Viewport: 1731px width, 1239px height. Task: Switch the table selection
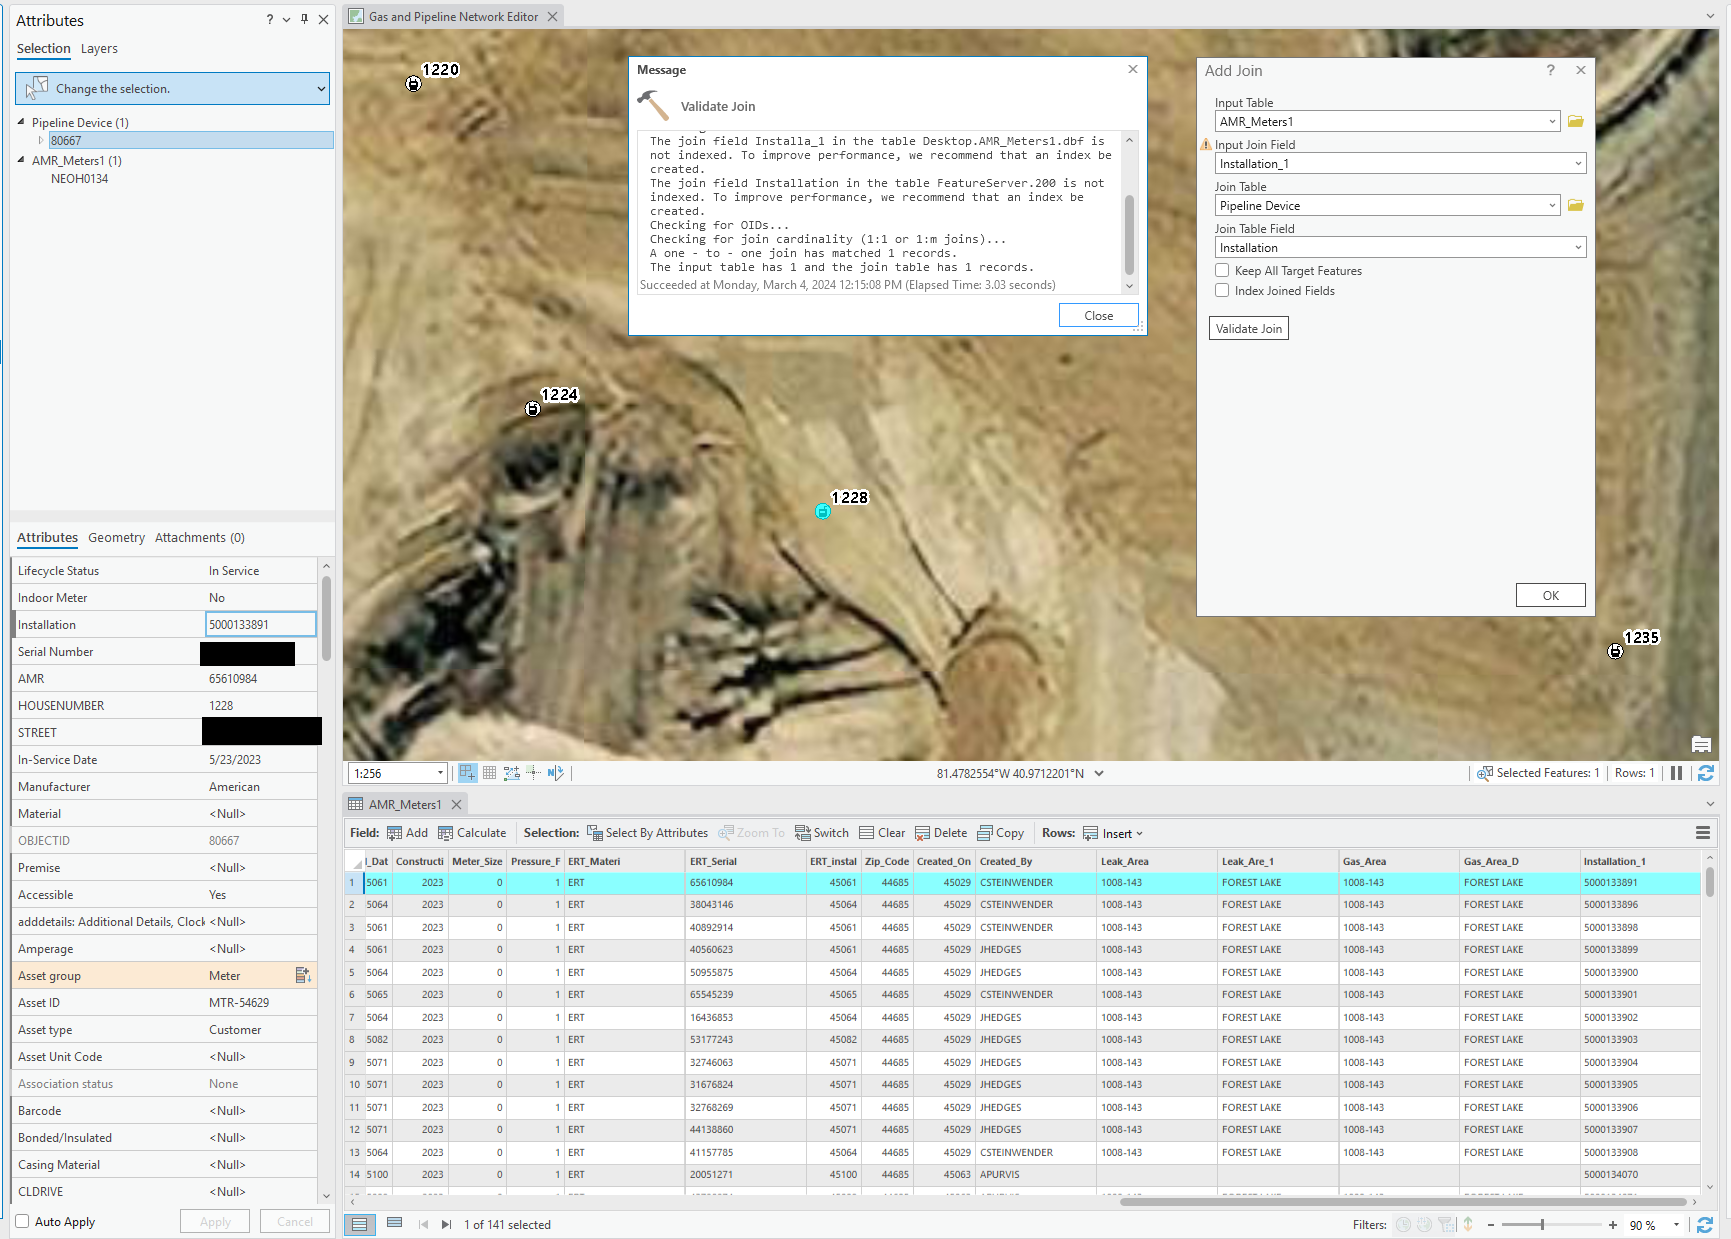(821, 832)
